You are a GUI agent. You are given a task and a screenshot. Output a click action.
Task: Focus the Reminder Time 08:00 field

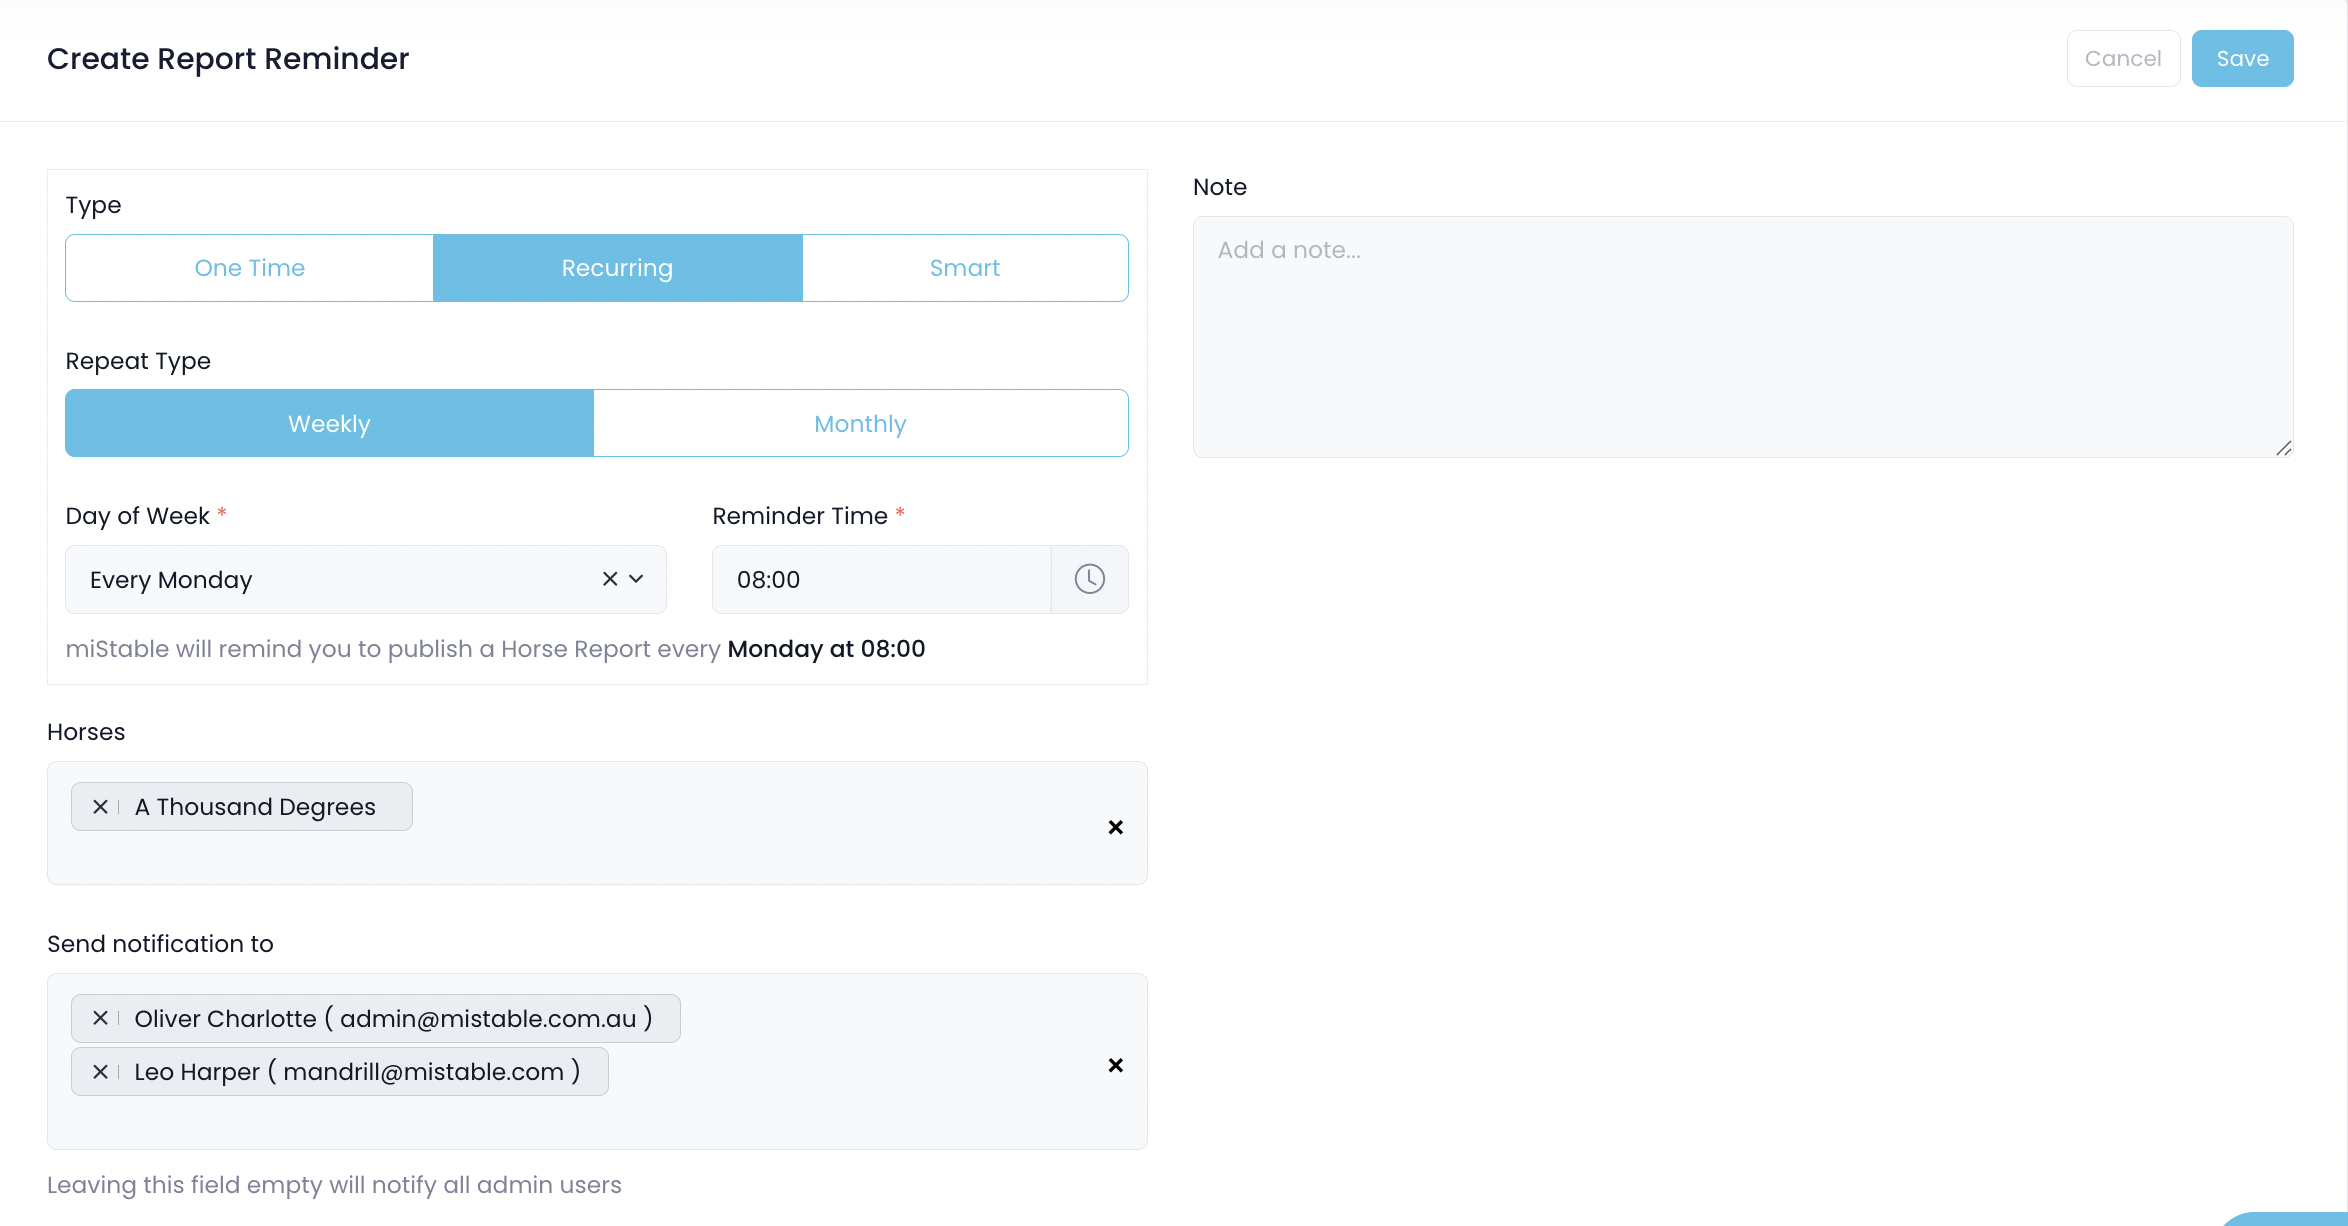click(880, 580)
